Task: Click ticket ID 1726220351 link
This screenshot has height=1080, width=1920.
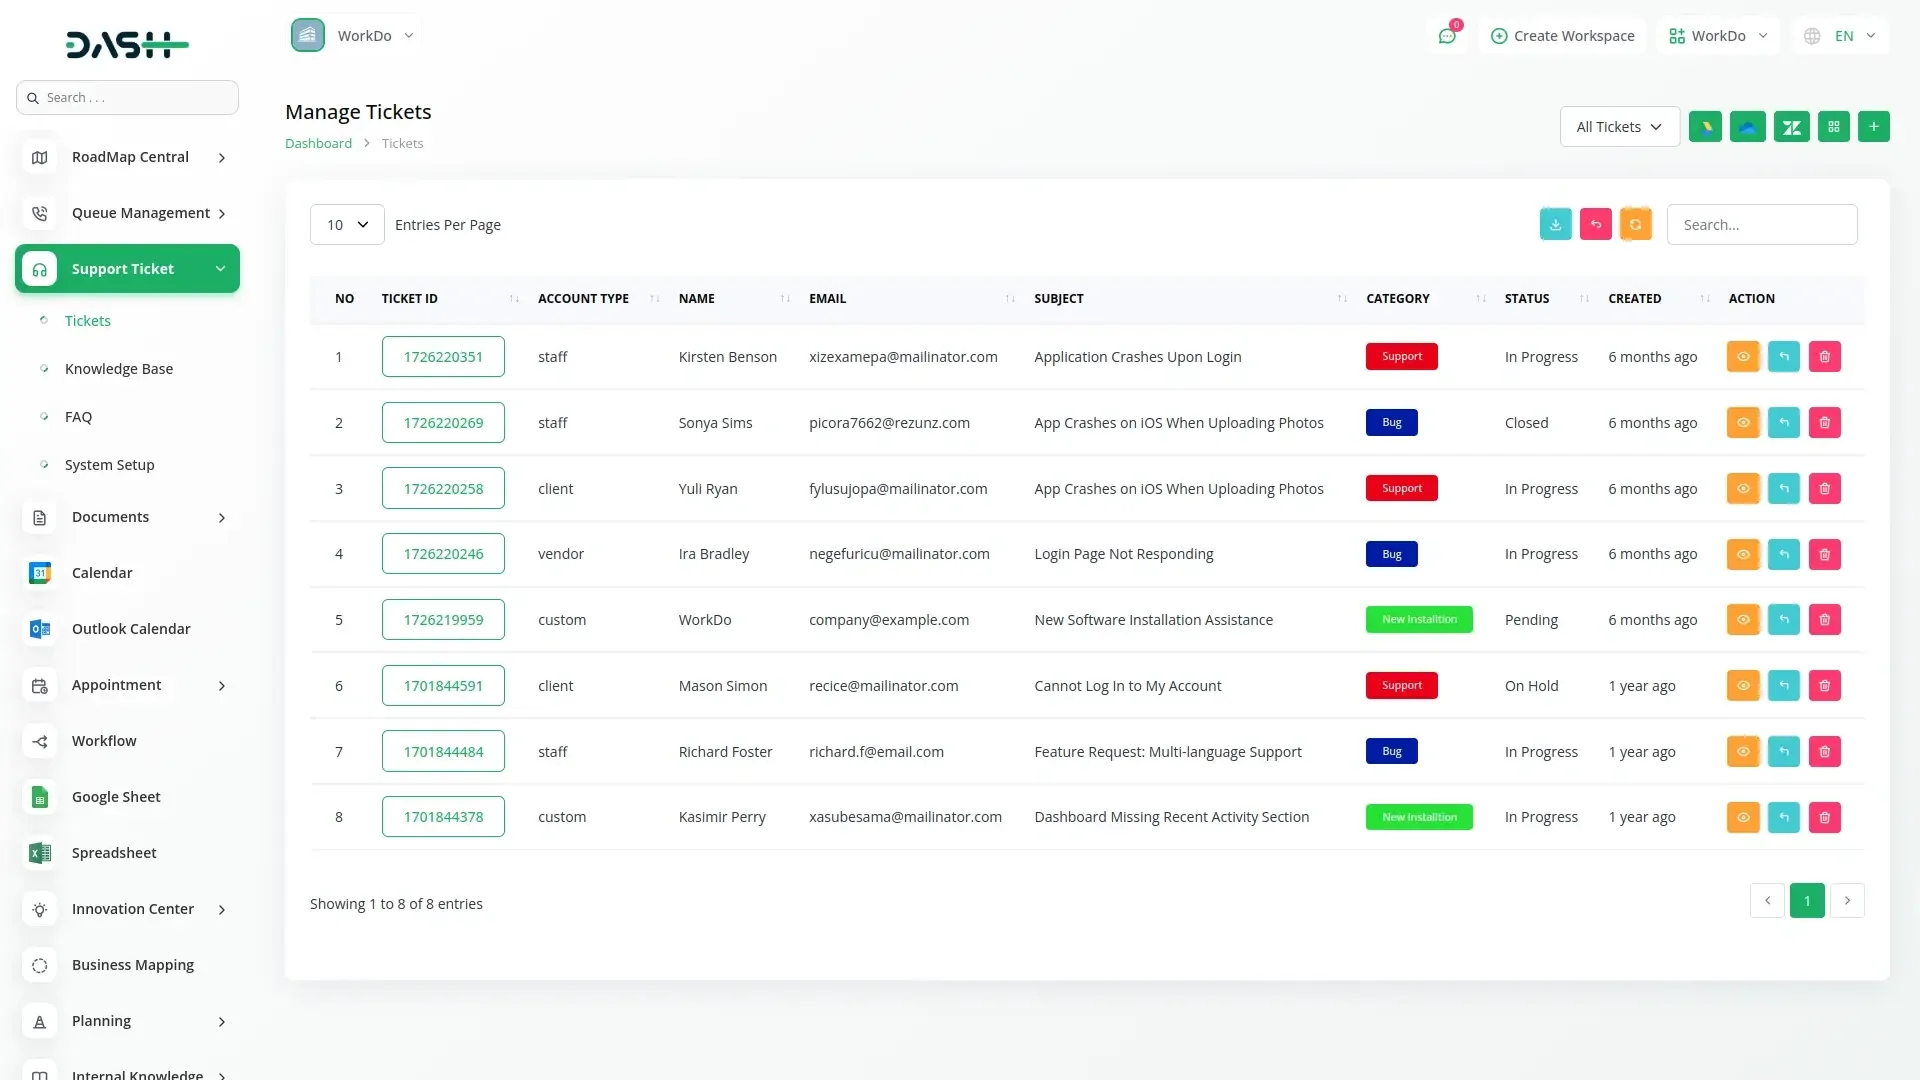Action: point(443,357)
